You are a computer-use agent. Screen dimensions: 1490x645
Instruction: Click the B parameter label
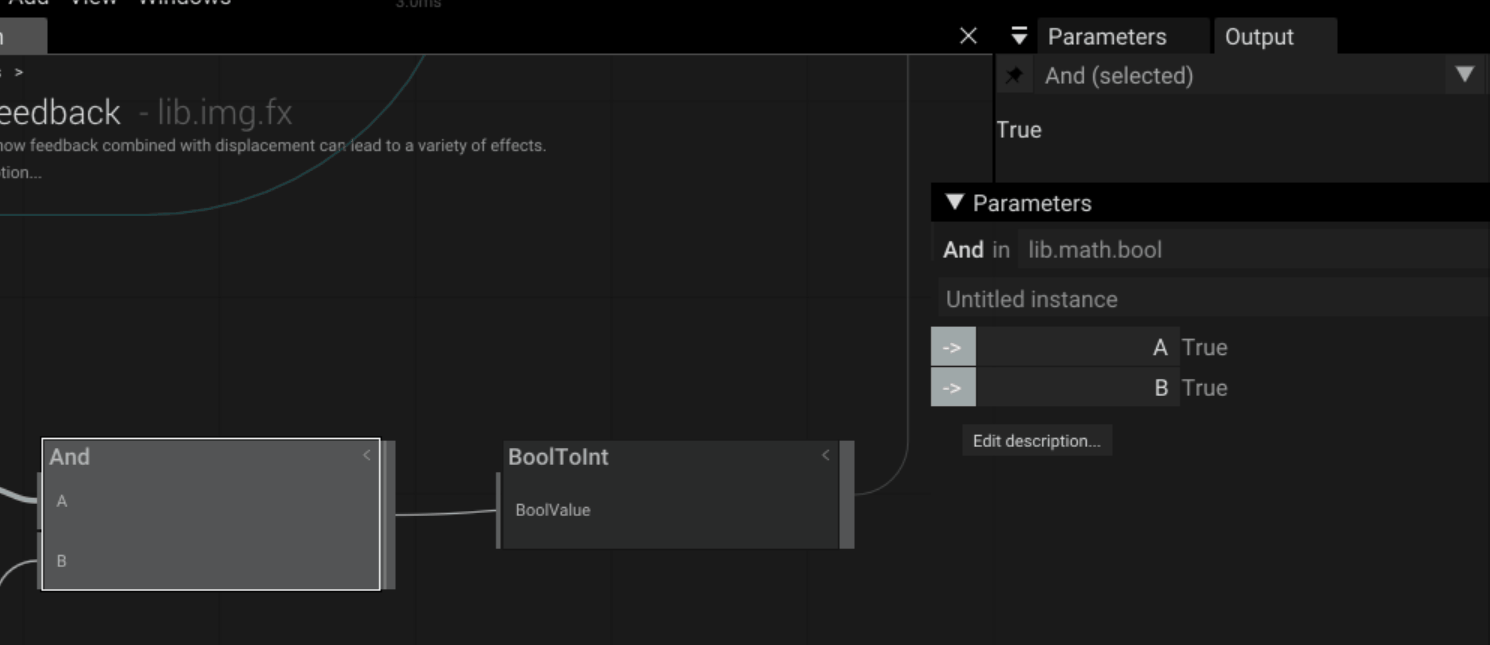(1161, 388)
